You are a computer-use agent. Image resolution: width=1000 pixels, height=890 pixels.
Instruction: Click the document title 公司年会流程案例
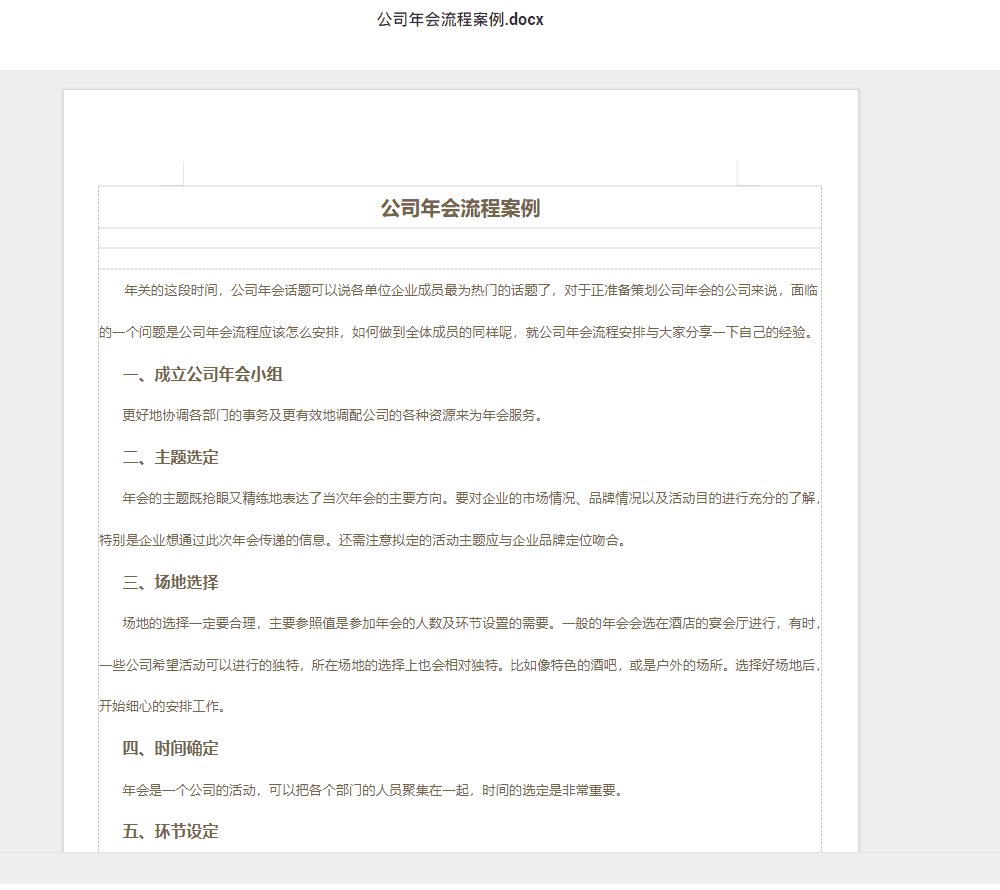click(x=460, y=208)
